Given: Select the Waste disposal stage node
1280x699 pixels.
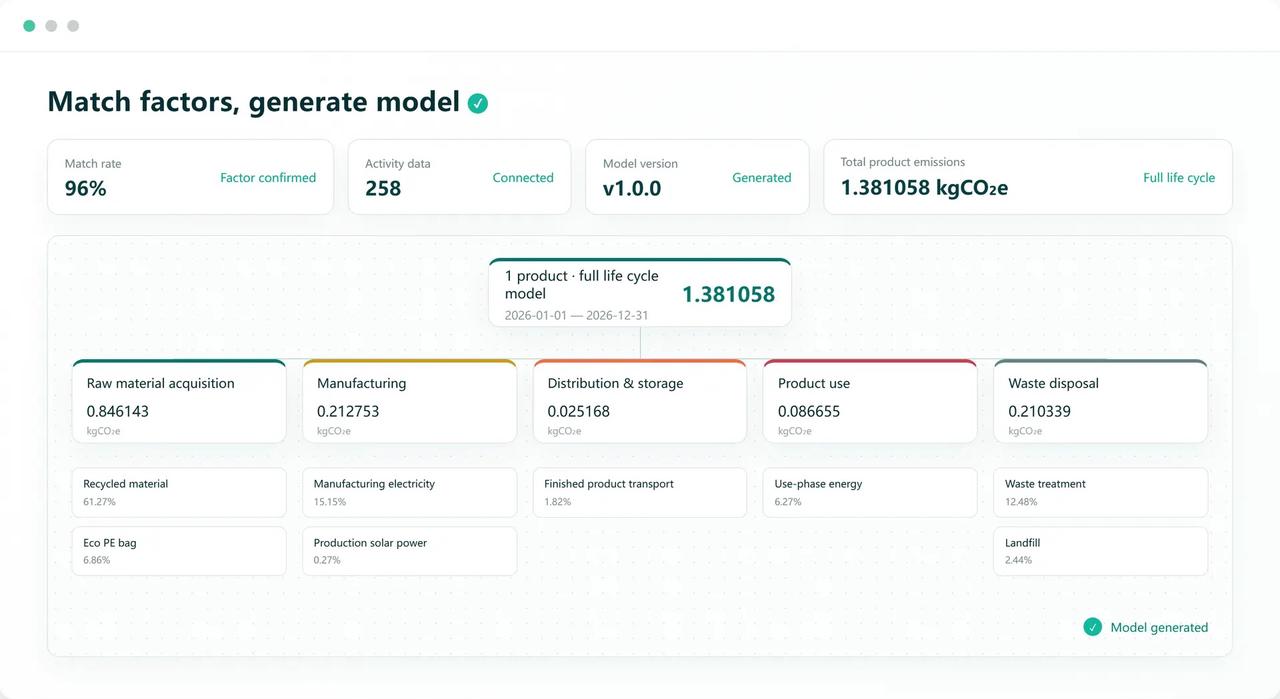Looking at the screenshot, I should point(1101,401).
